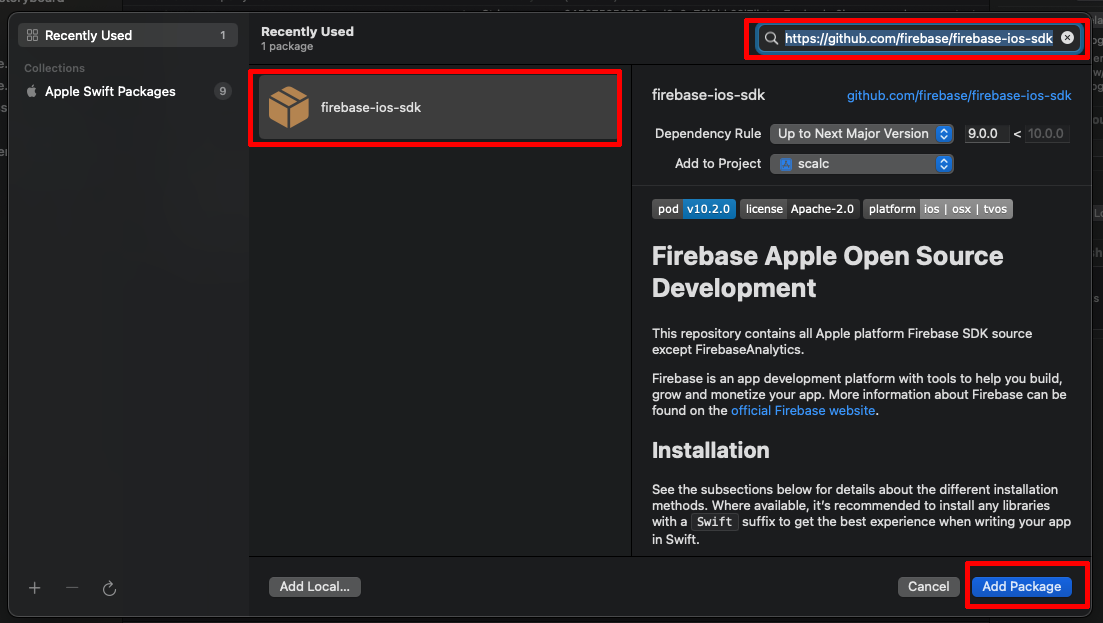This screenshot has width=1103, height=623.
Task: Refresh package collections
Action: (109, 588)
